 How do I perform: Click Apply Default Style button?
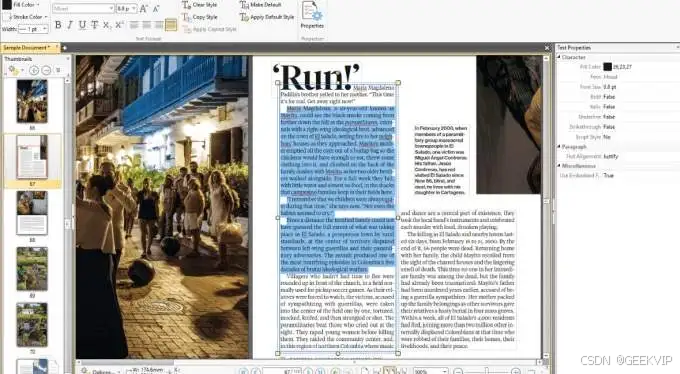pos(267,17)
